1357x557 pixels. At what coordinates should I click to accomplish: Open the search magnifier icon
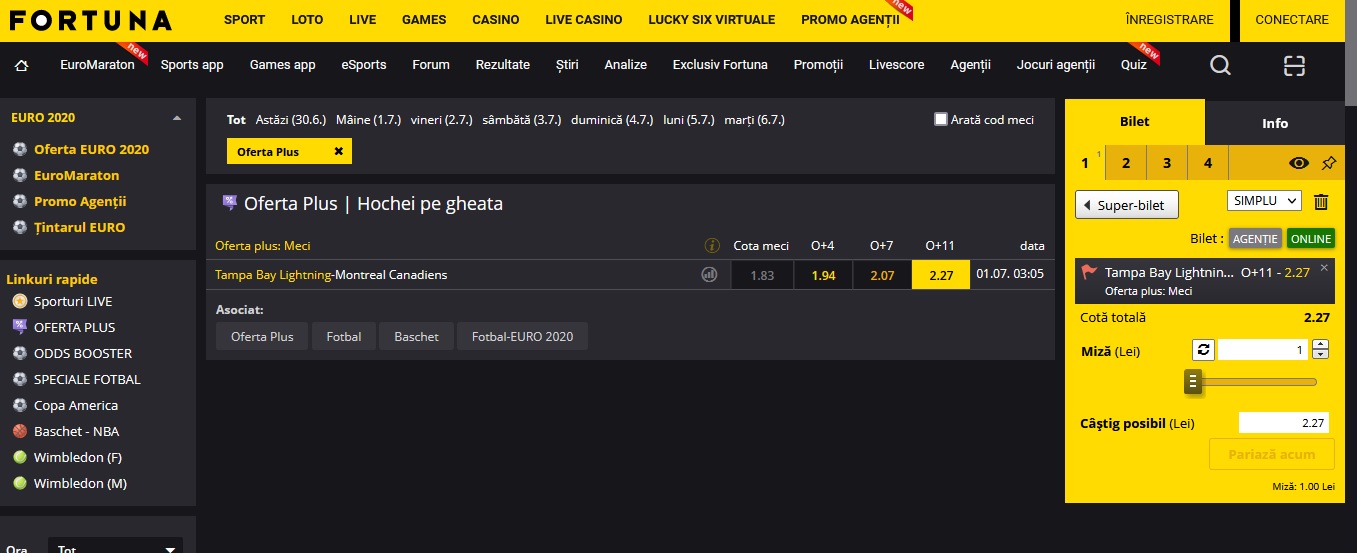pyautogui.click(x=1220, y=65)
